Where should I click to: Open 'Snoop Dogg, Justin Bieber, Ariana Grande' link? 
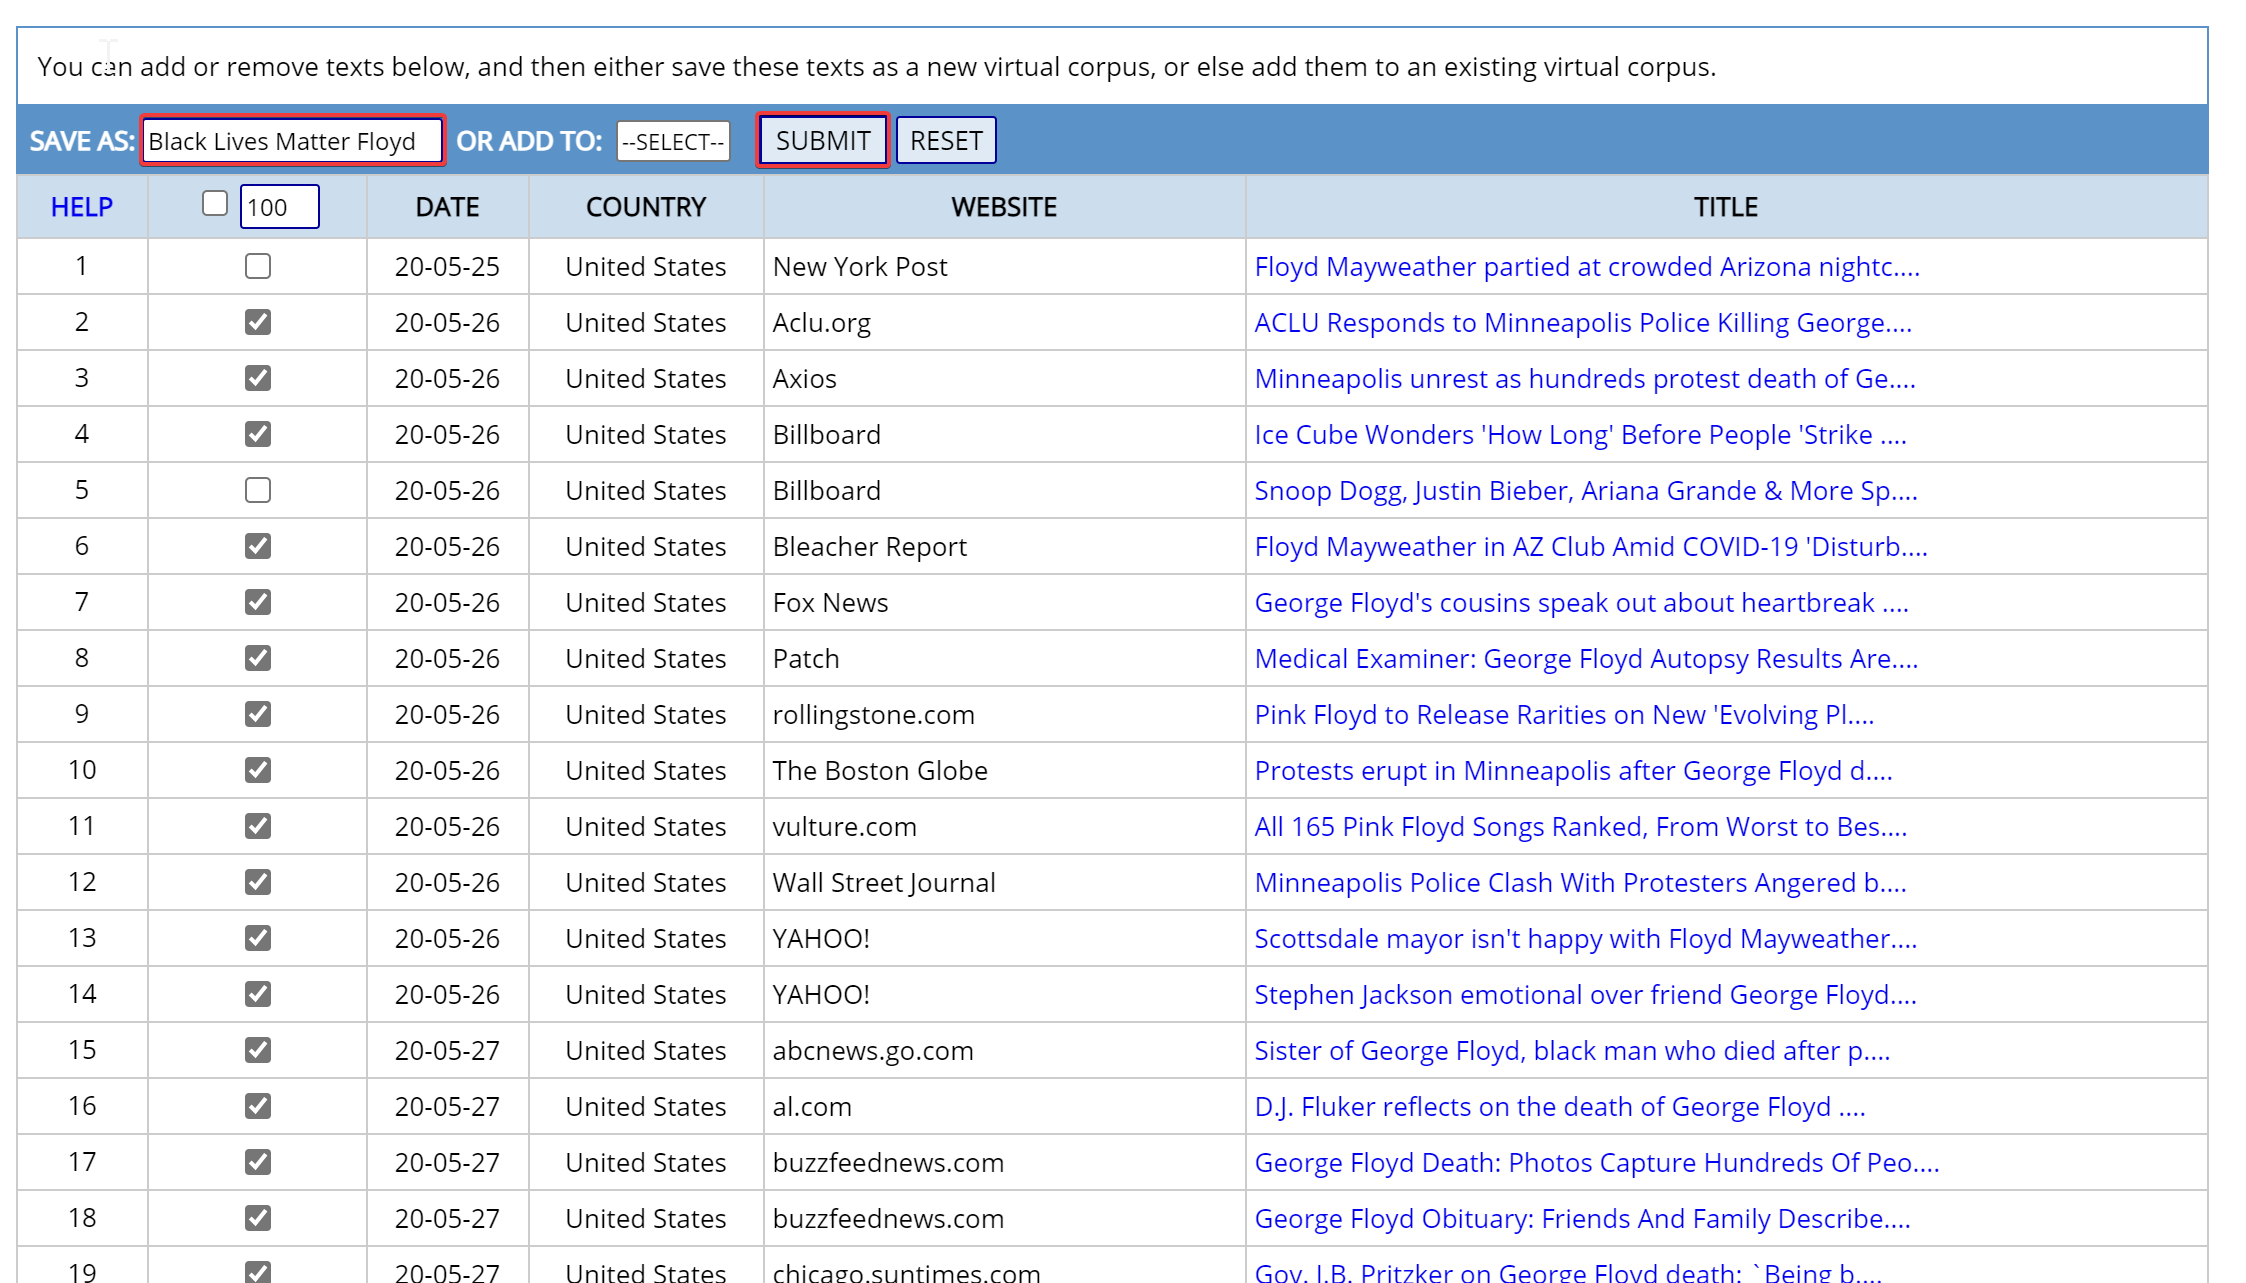1586,491
